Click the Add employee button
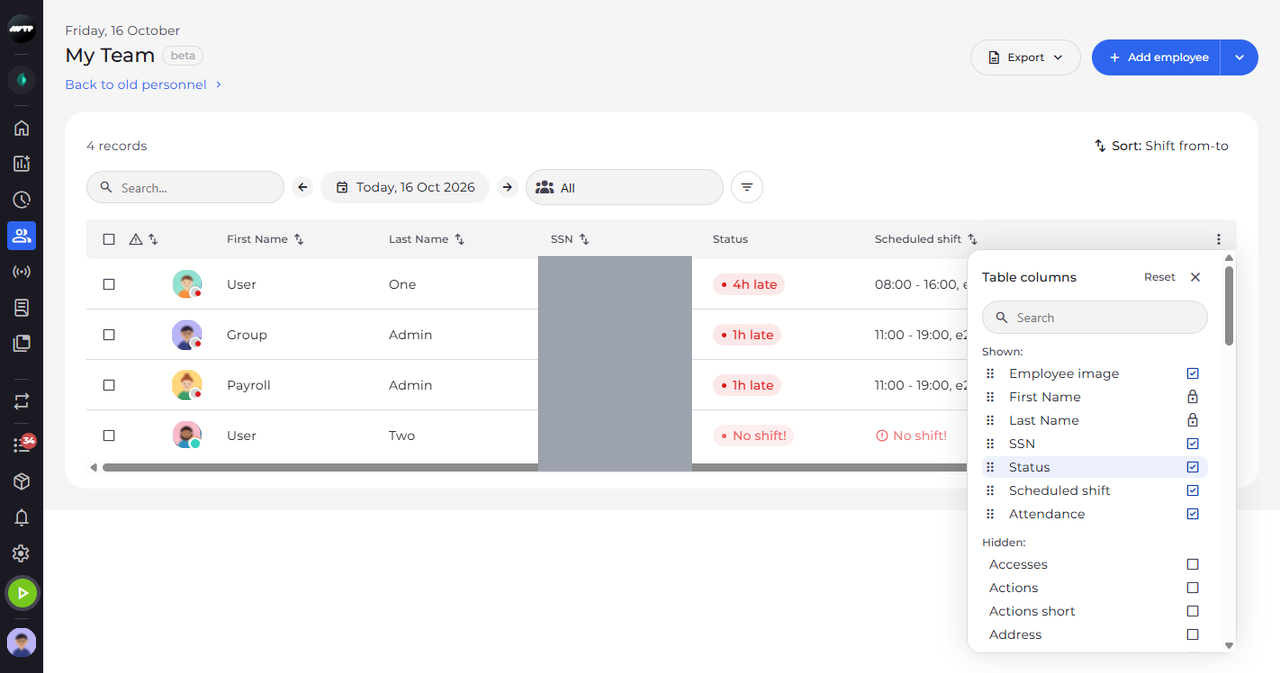The height and width of the screenshot is (673, 1280). point(1157,57)
